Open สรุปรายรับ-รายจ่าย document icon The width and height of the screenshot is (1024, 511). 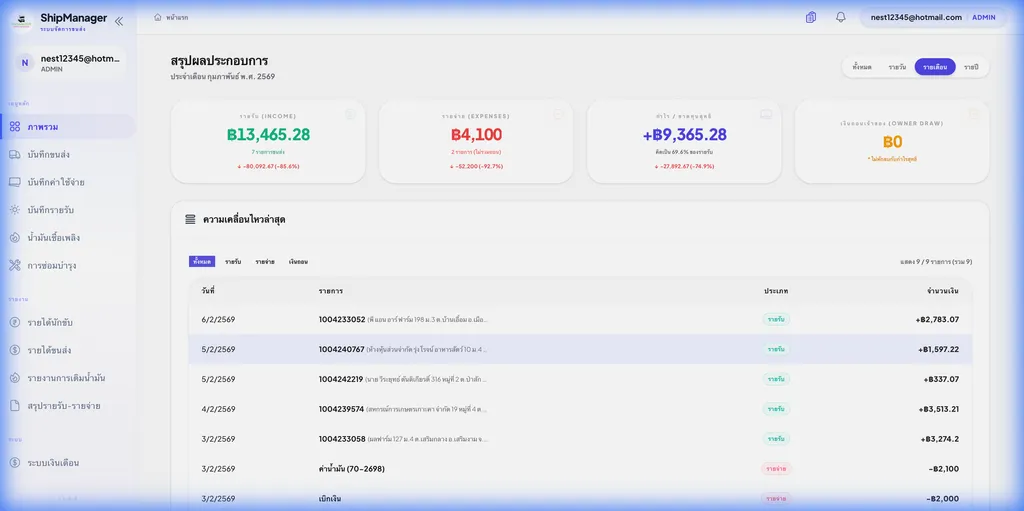tap(15, 406)
